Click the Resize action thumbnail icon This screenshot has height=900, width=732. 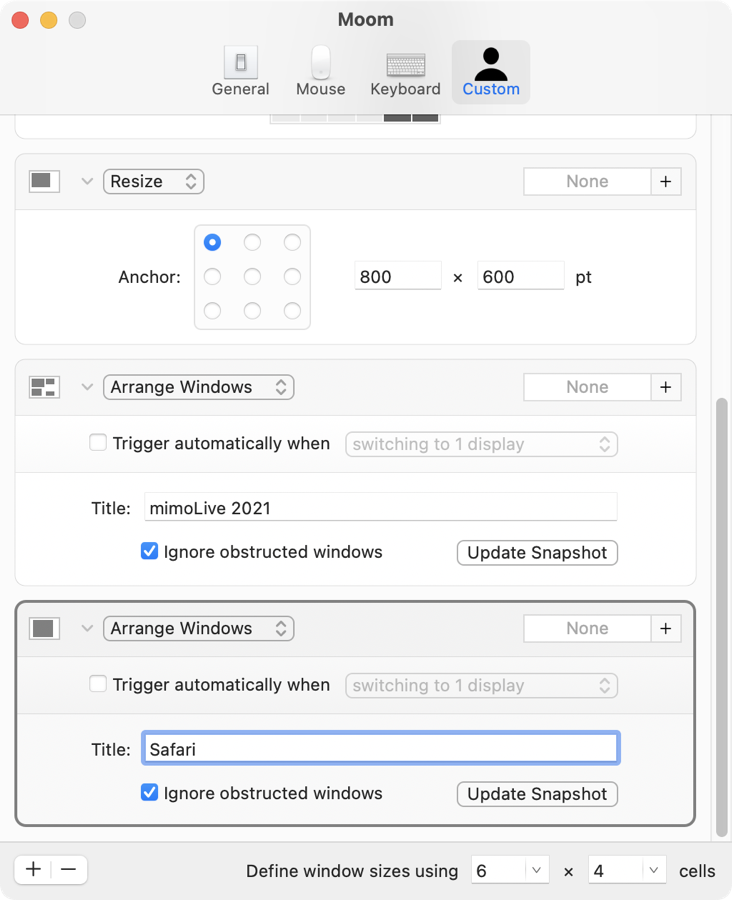44,181
